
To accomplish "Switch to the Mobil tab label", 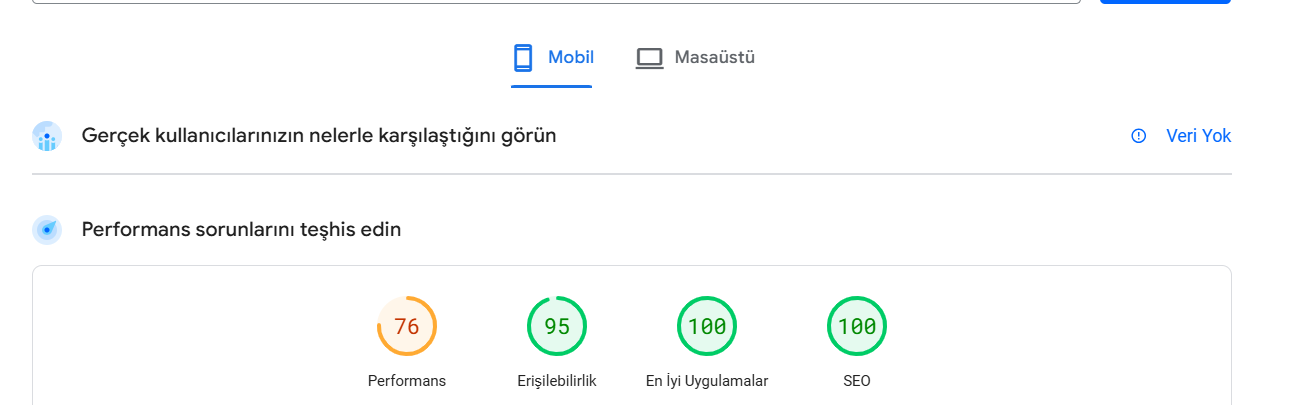I will click(x=571, y=57).
